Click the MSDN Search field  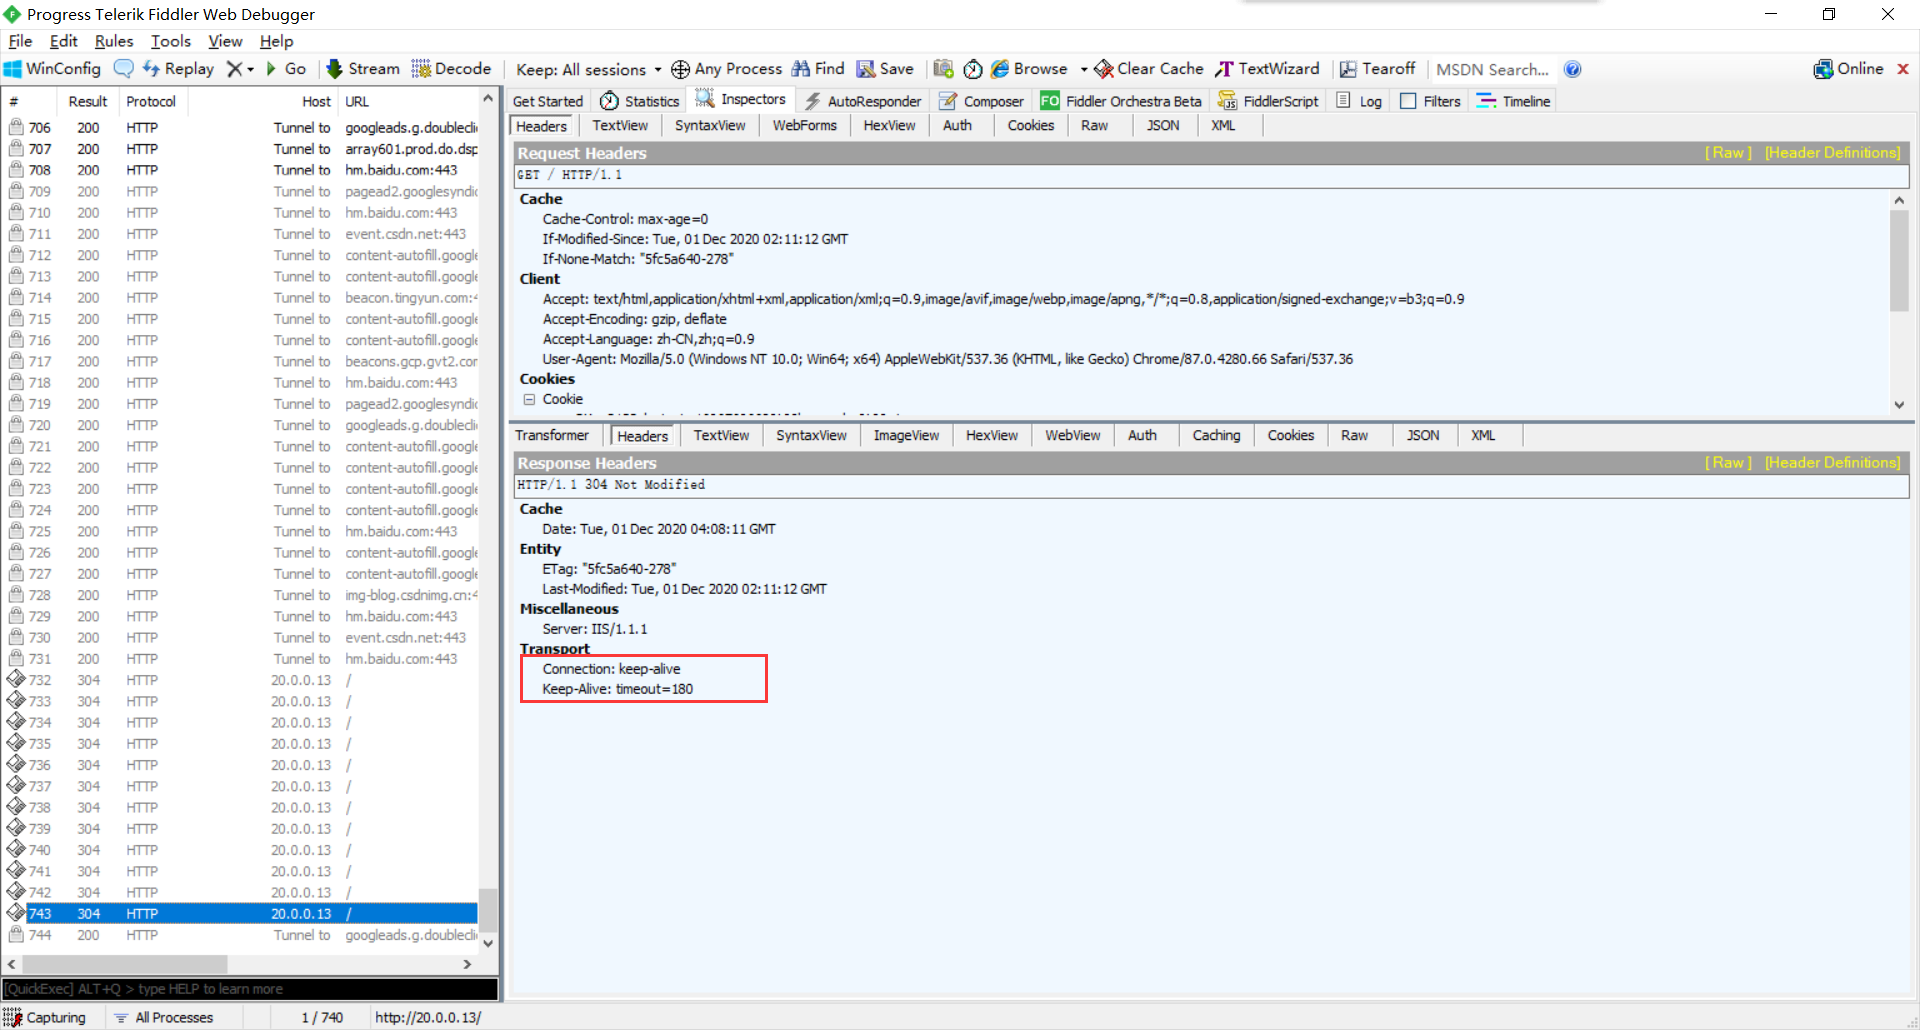1492,70
